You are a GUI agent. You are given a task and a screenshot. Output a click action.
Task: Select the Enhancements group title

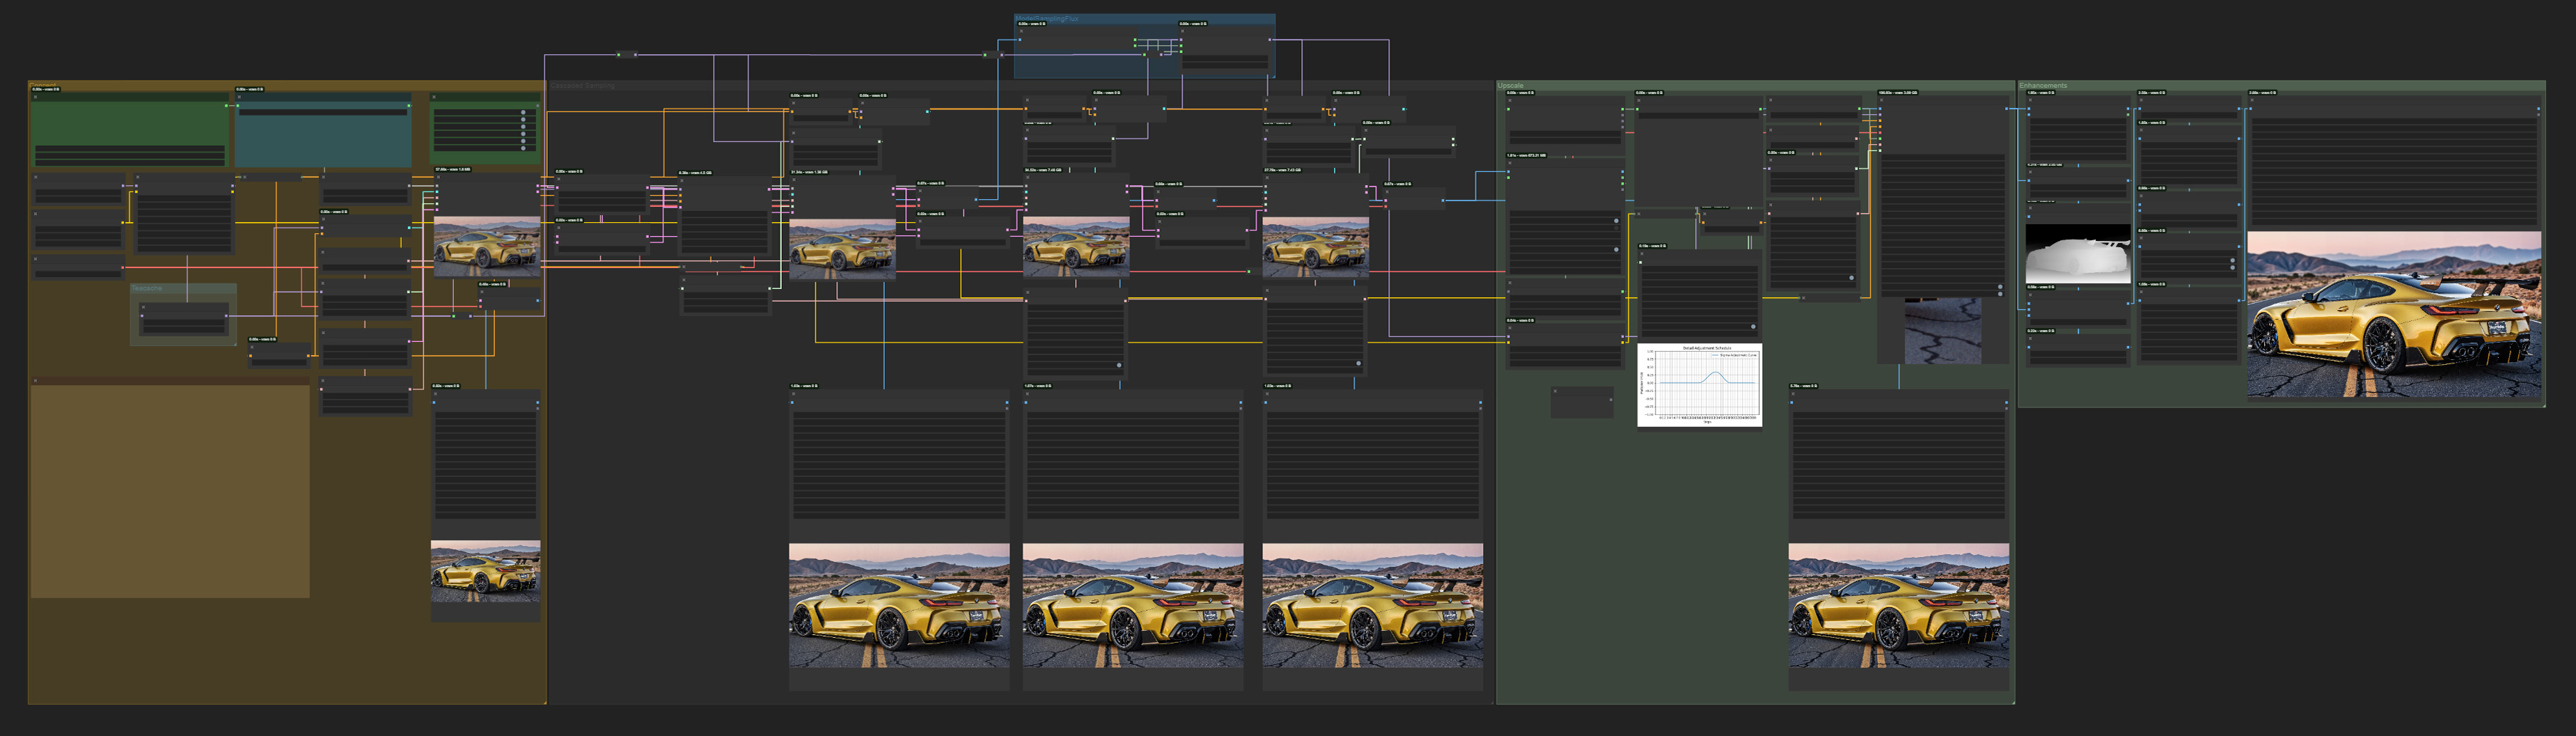pos(2043,85)
